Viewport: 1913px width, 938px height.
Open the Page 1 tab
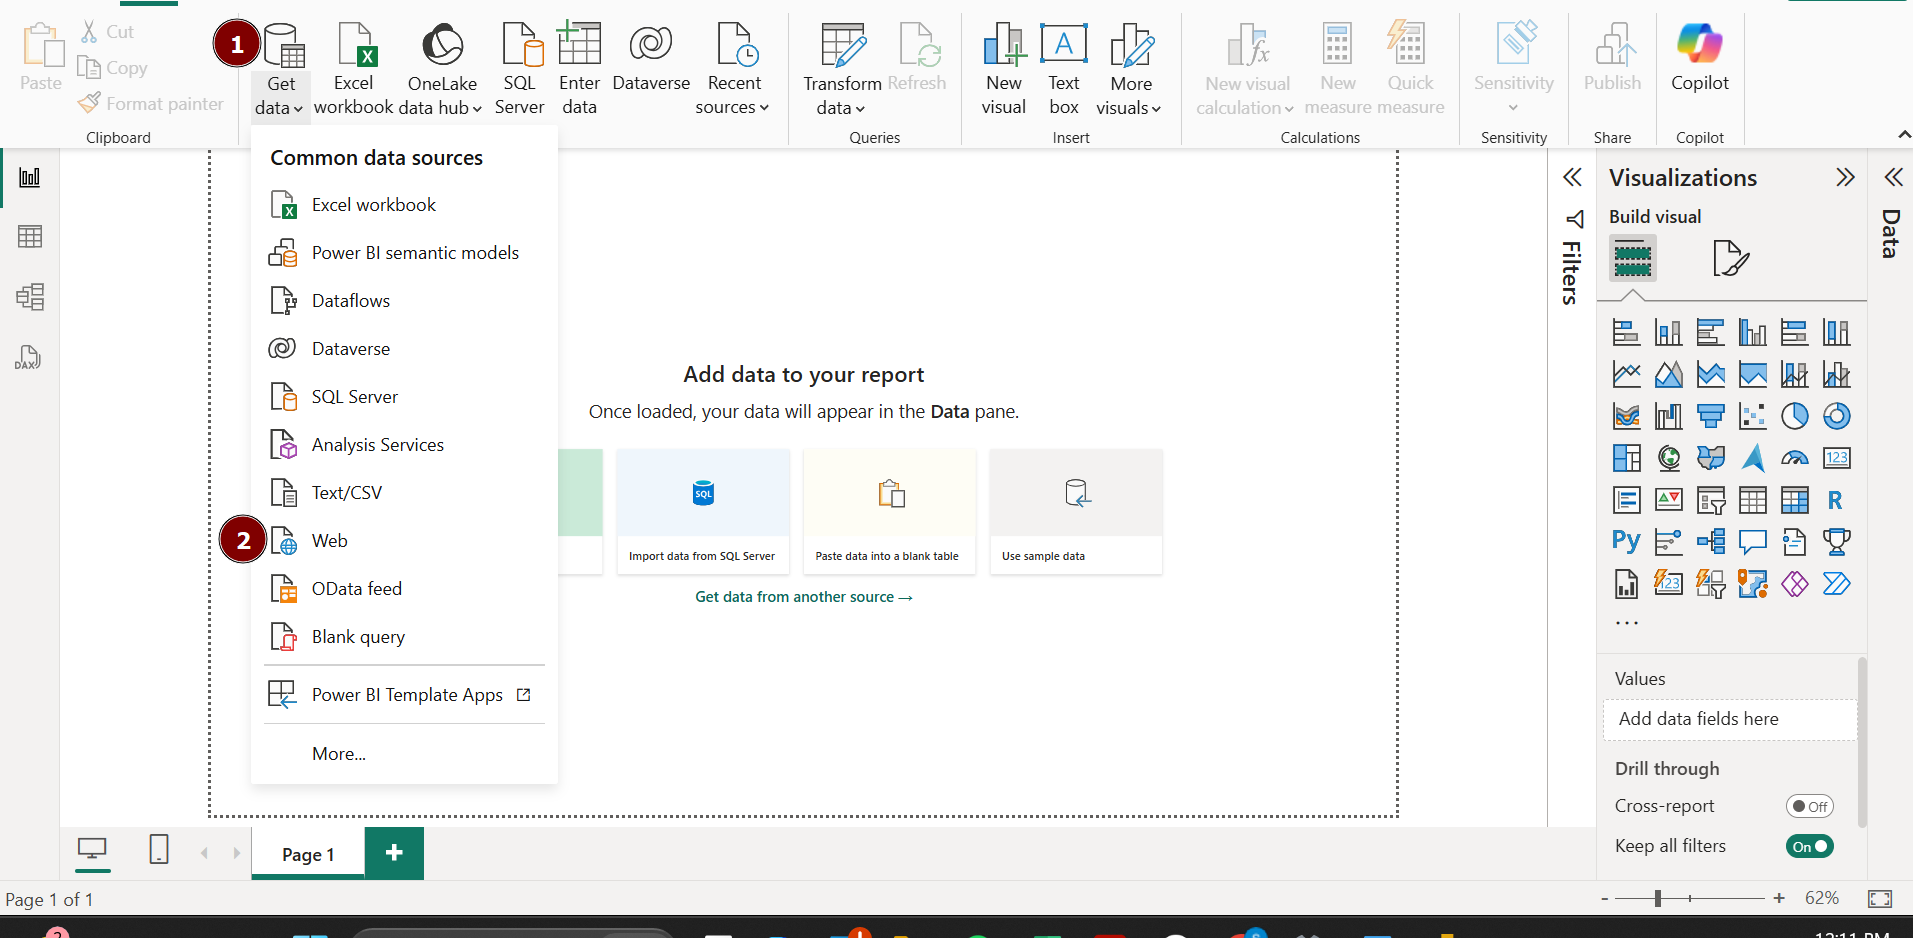click(x=308, y=854)
